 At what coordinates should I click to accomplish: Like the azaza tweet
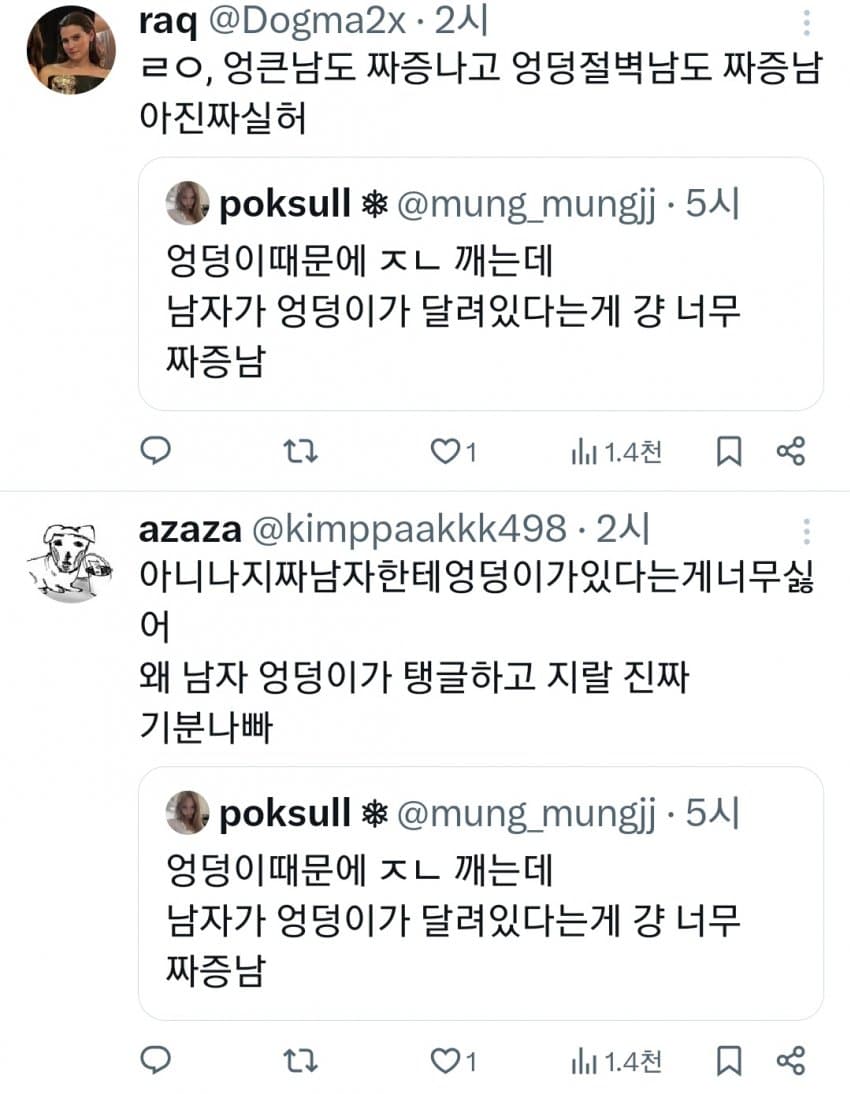point(444,1060)
